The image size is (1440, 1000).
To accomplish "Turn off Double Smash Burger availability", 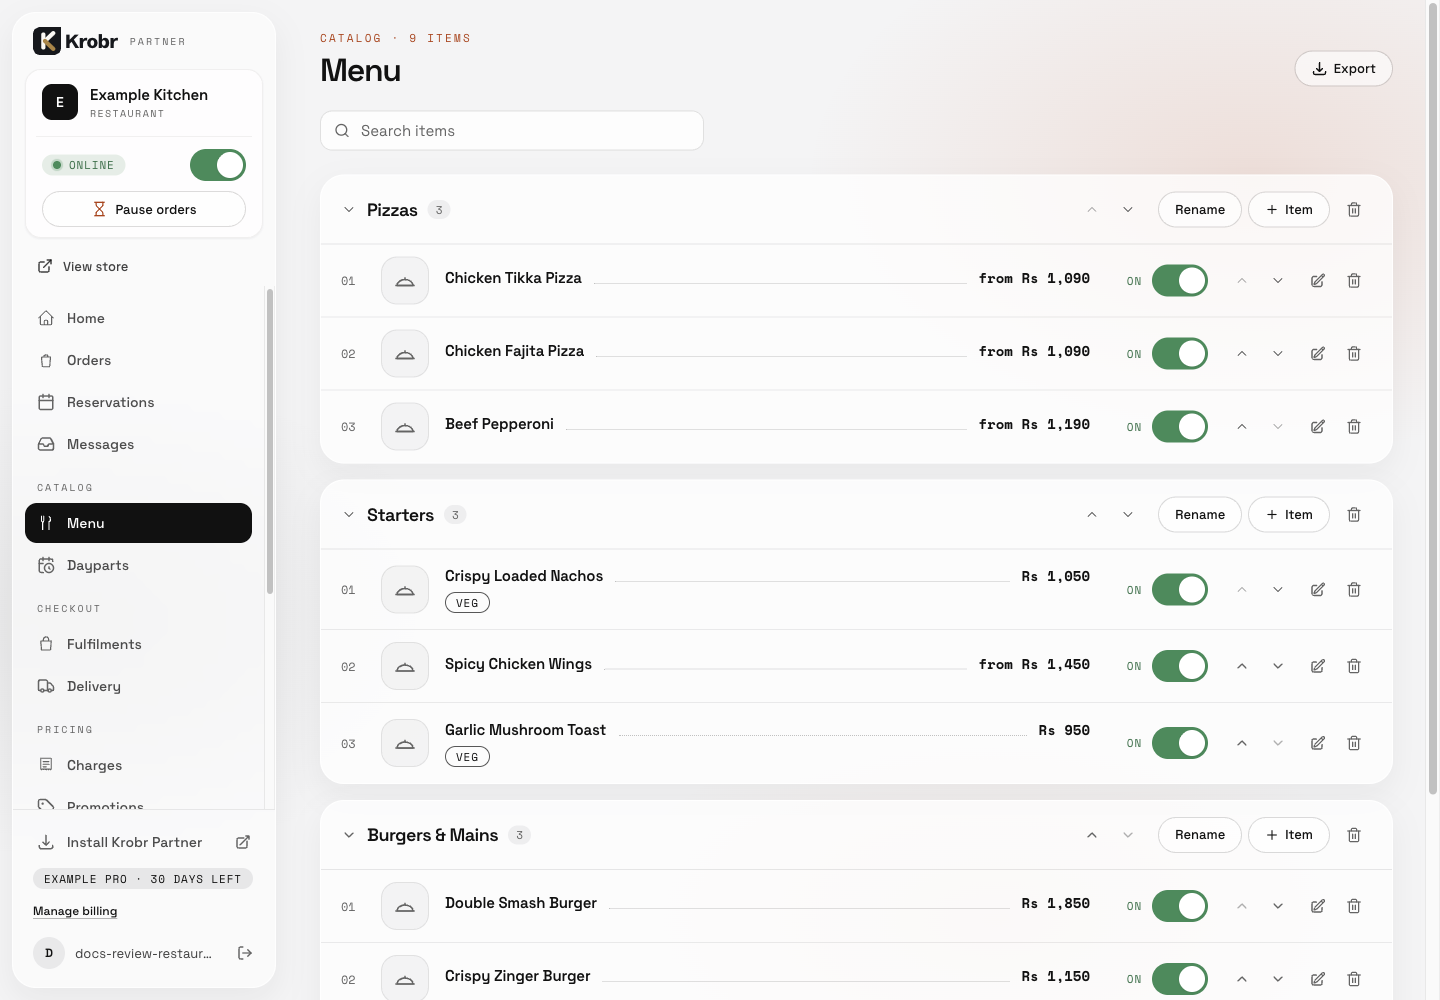I will 1180,906.
